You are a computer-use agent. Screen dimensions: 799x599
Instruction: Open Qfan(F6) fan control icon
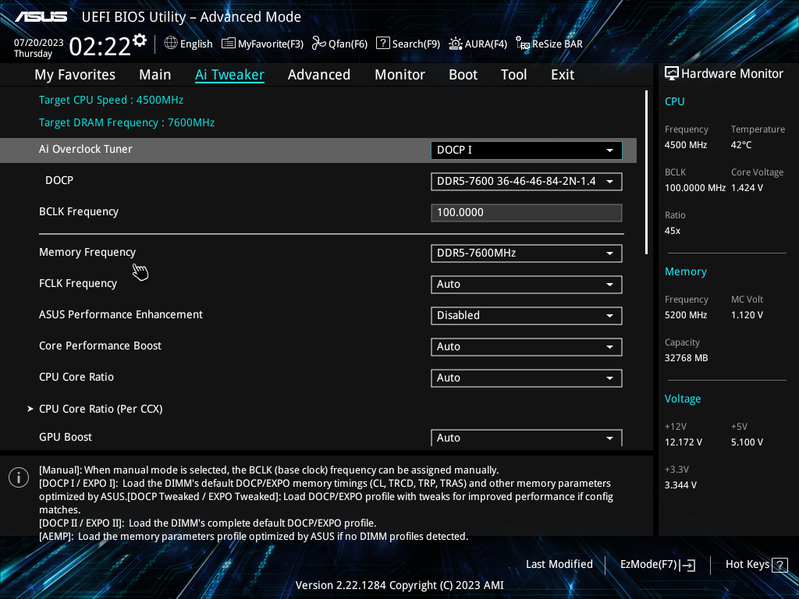(319, 43)
